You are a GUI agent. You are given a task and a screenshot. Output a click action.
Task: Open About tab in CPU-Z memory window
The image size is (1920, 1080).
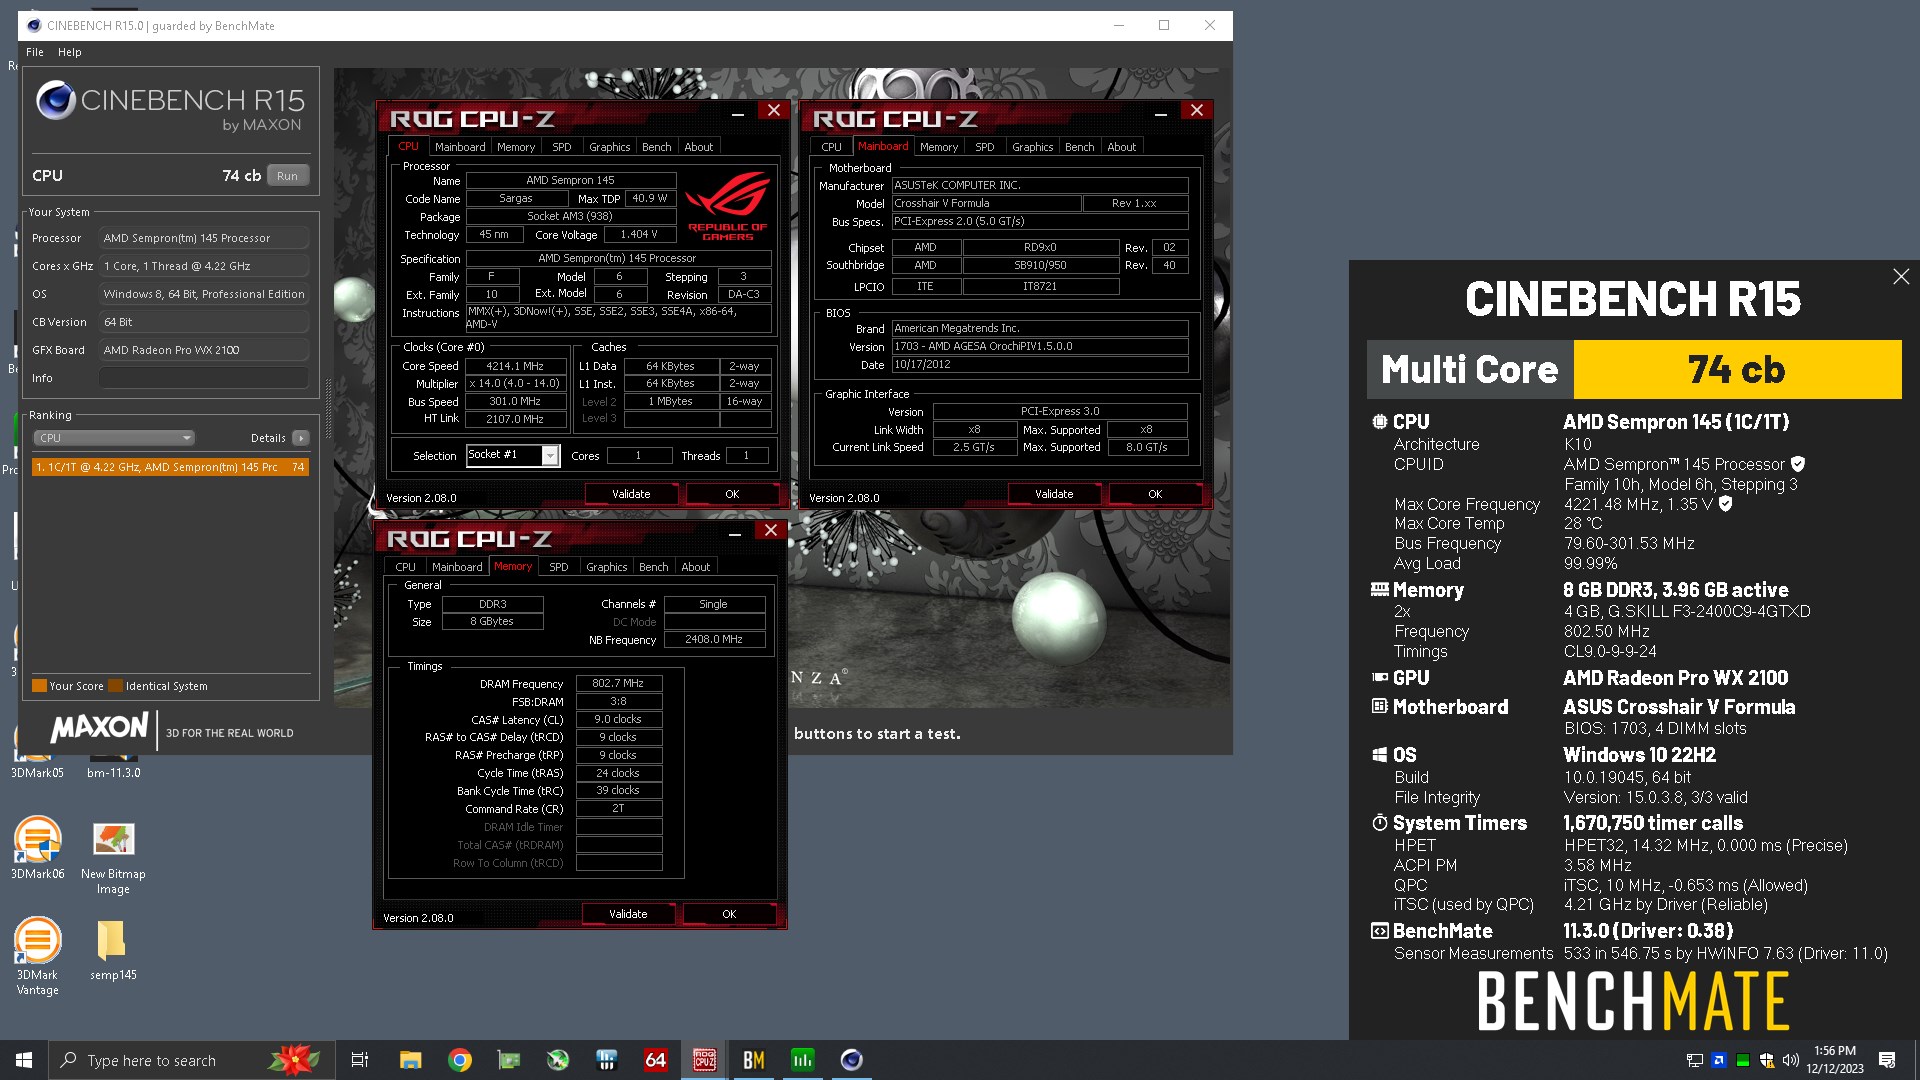point(696,567)
